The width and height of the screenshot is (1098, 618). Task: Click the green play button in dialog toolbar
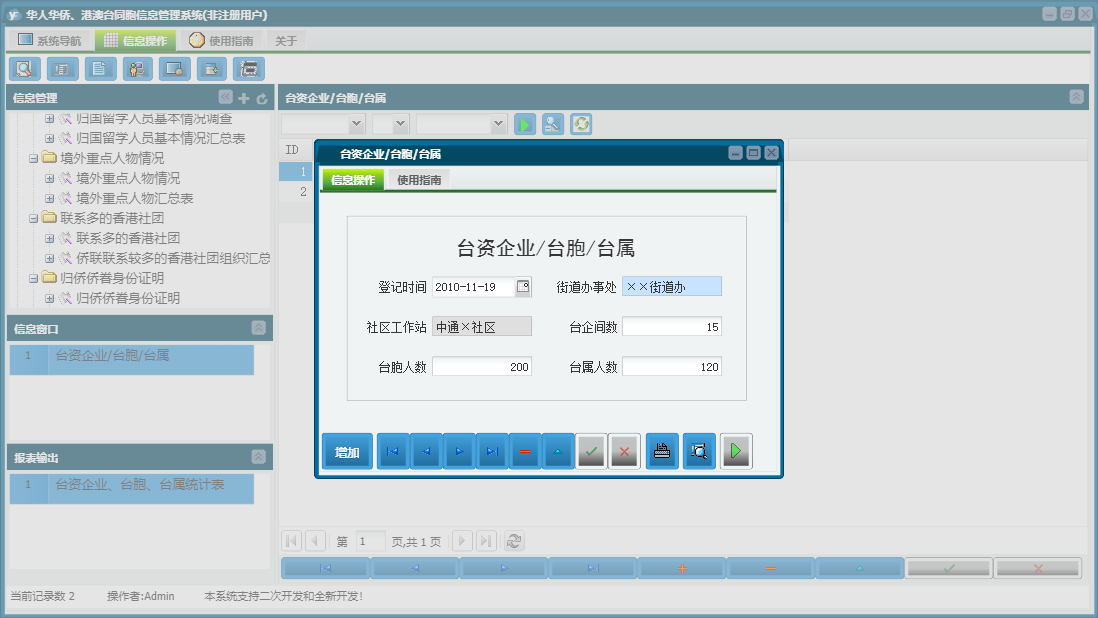(736, 451)
